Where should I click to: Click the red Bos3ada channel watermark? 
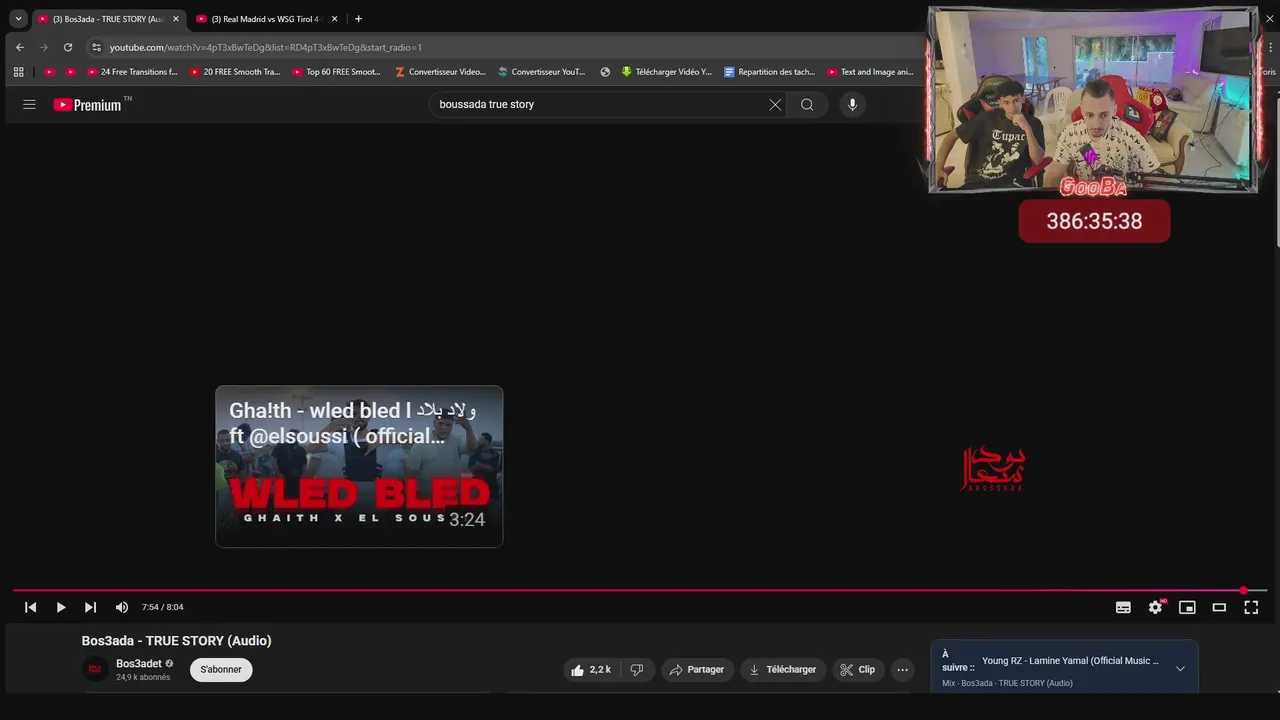point(993,468)
